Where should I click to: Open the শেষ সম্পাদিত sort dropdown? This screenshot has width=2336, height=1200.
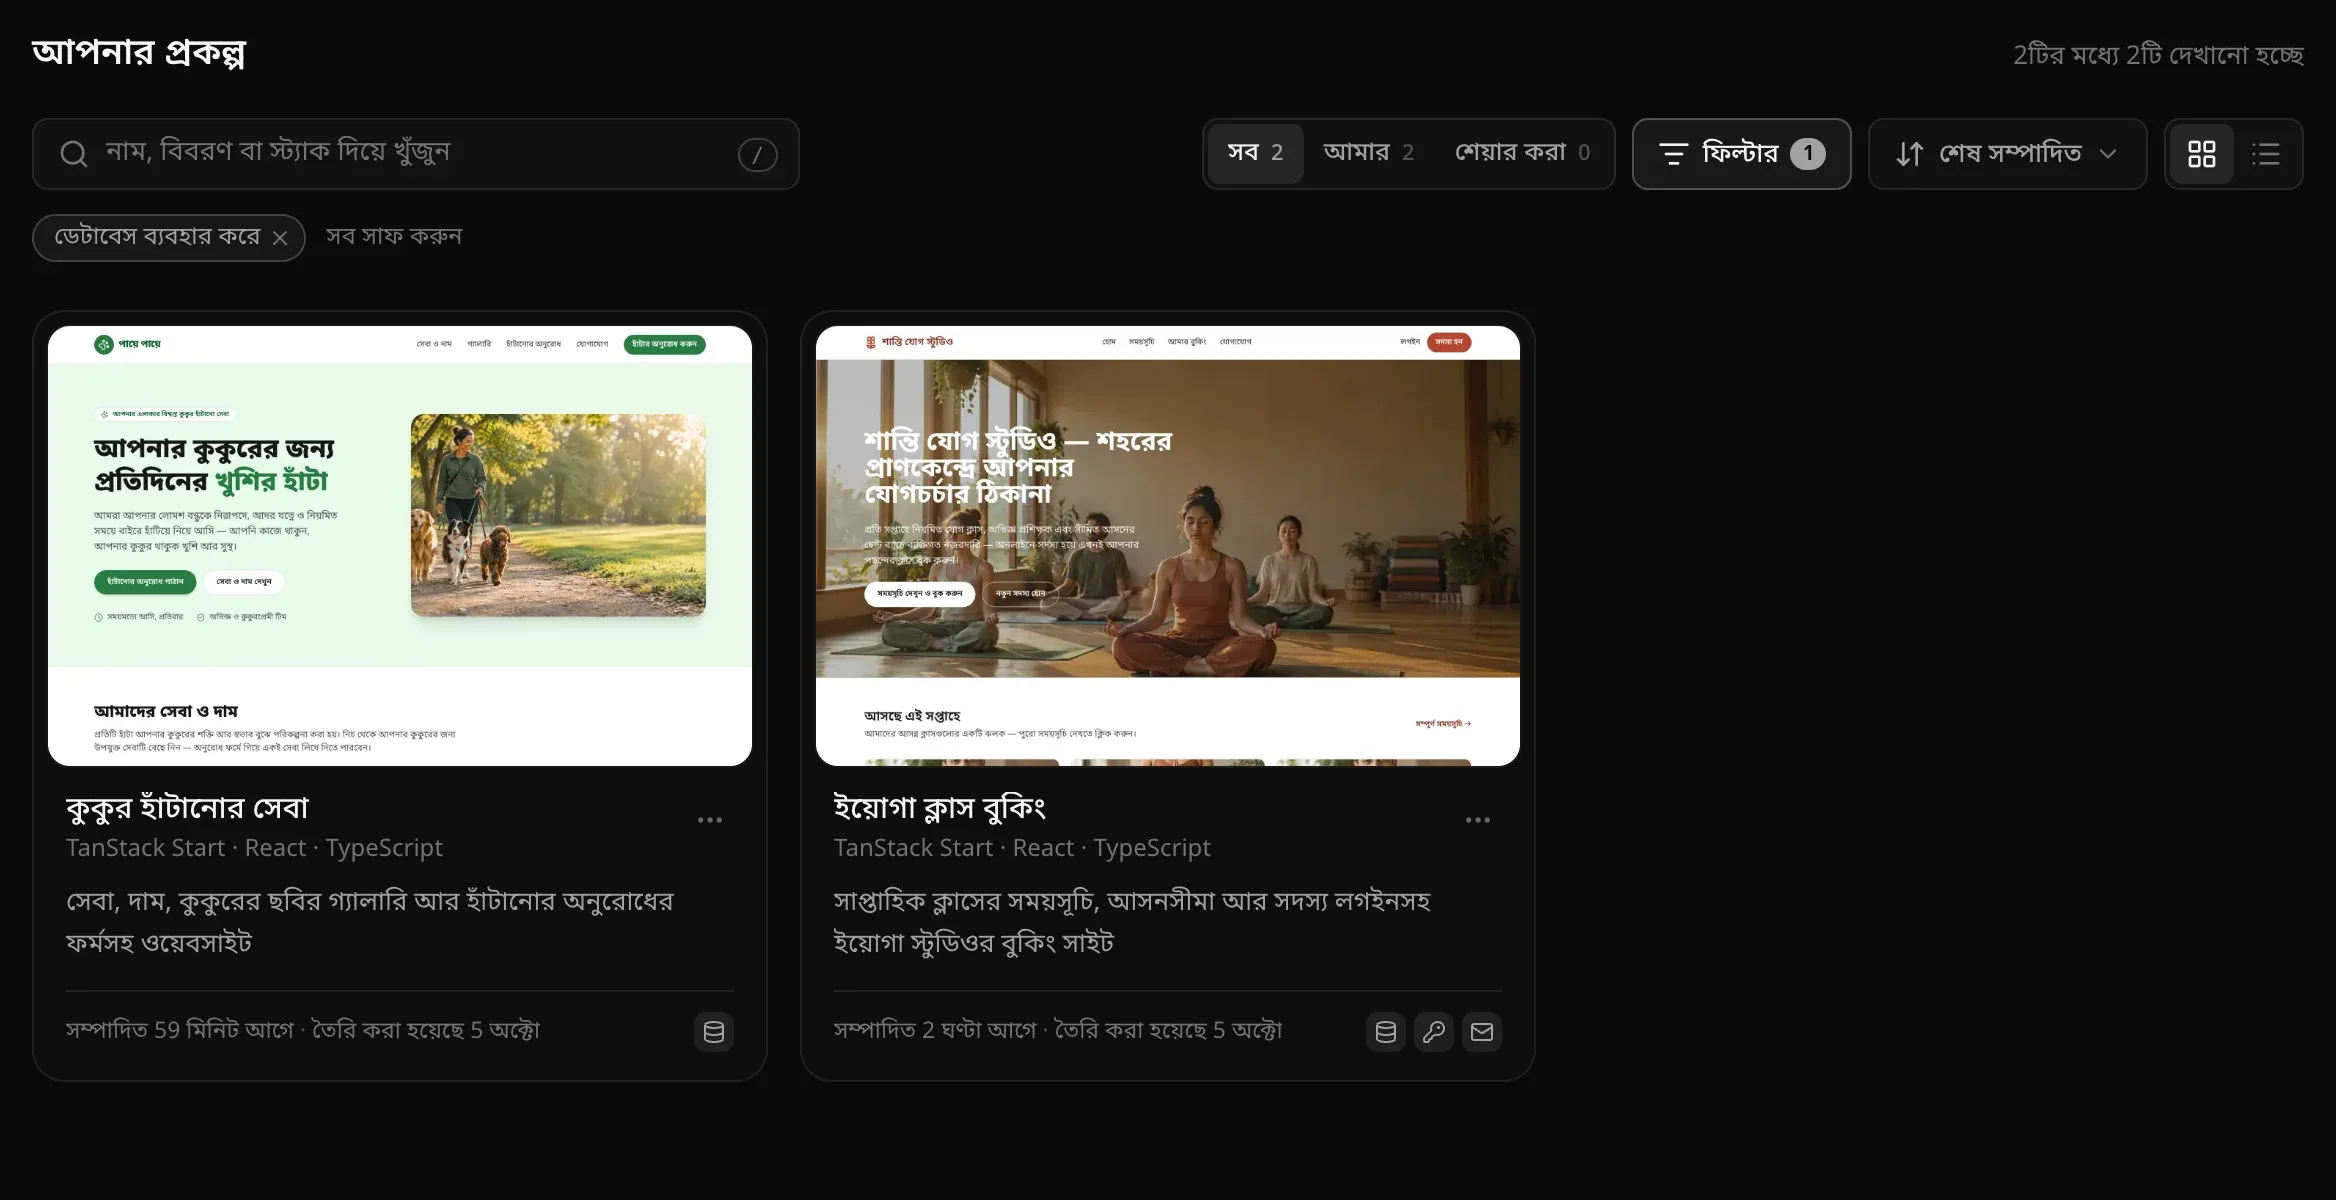[x=2007, y=154]
